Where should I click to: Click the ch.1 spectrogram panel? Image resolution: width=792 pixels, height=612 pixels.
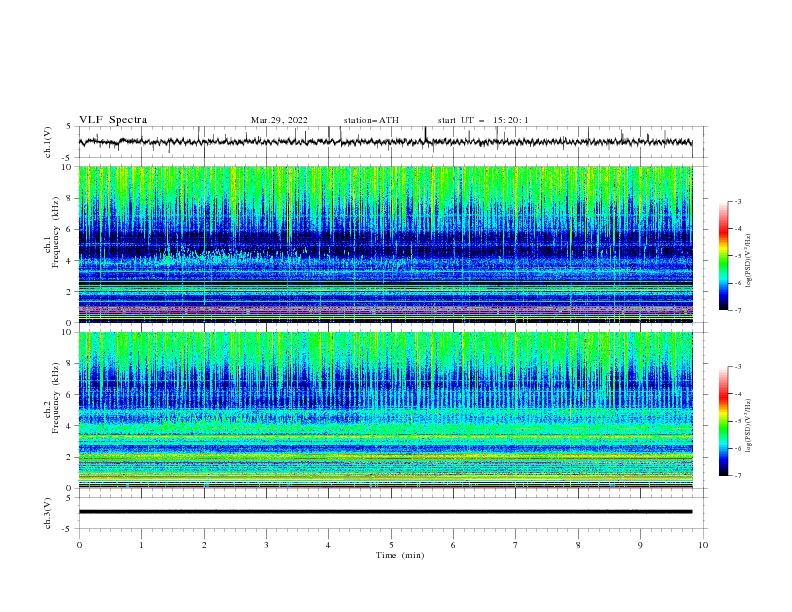click(385, 244)
